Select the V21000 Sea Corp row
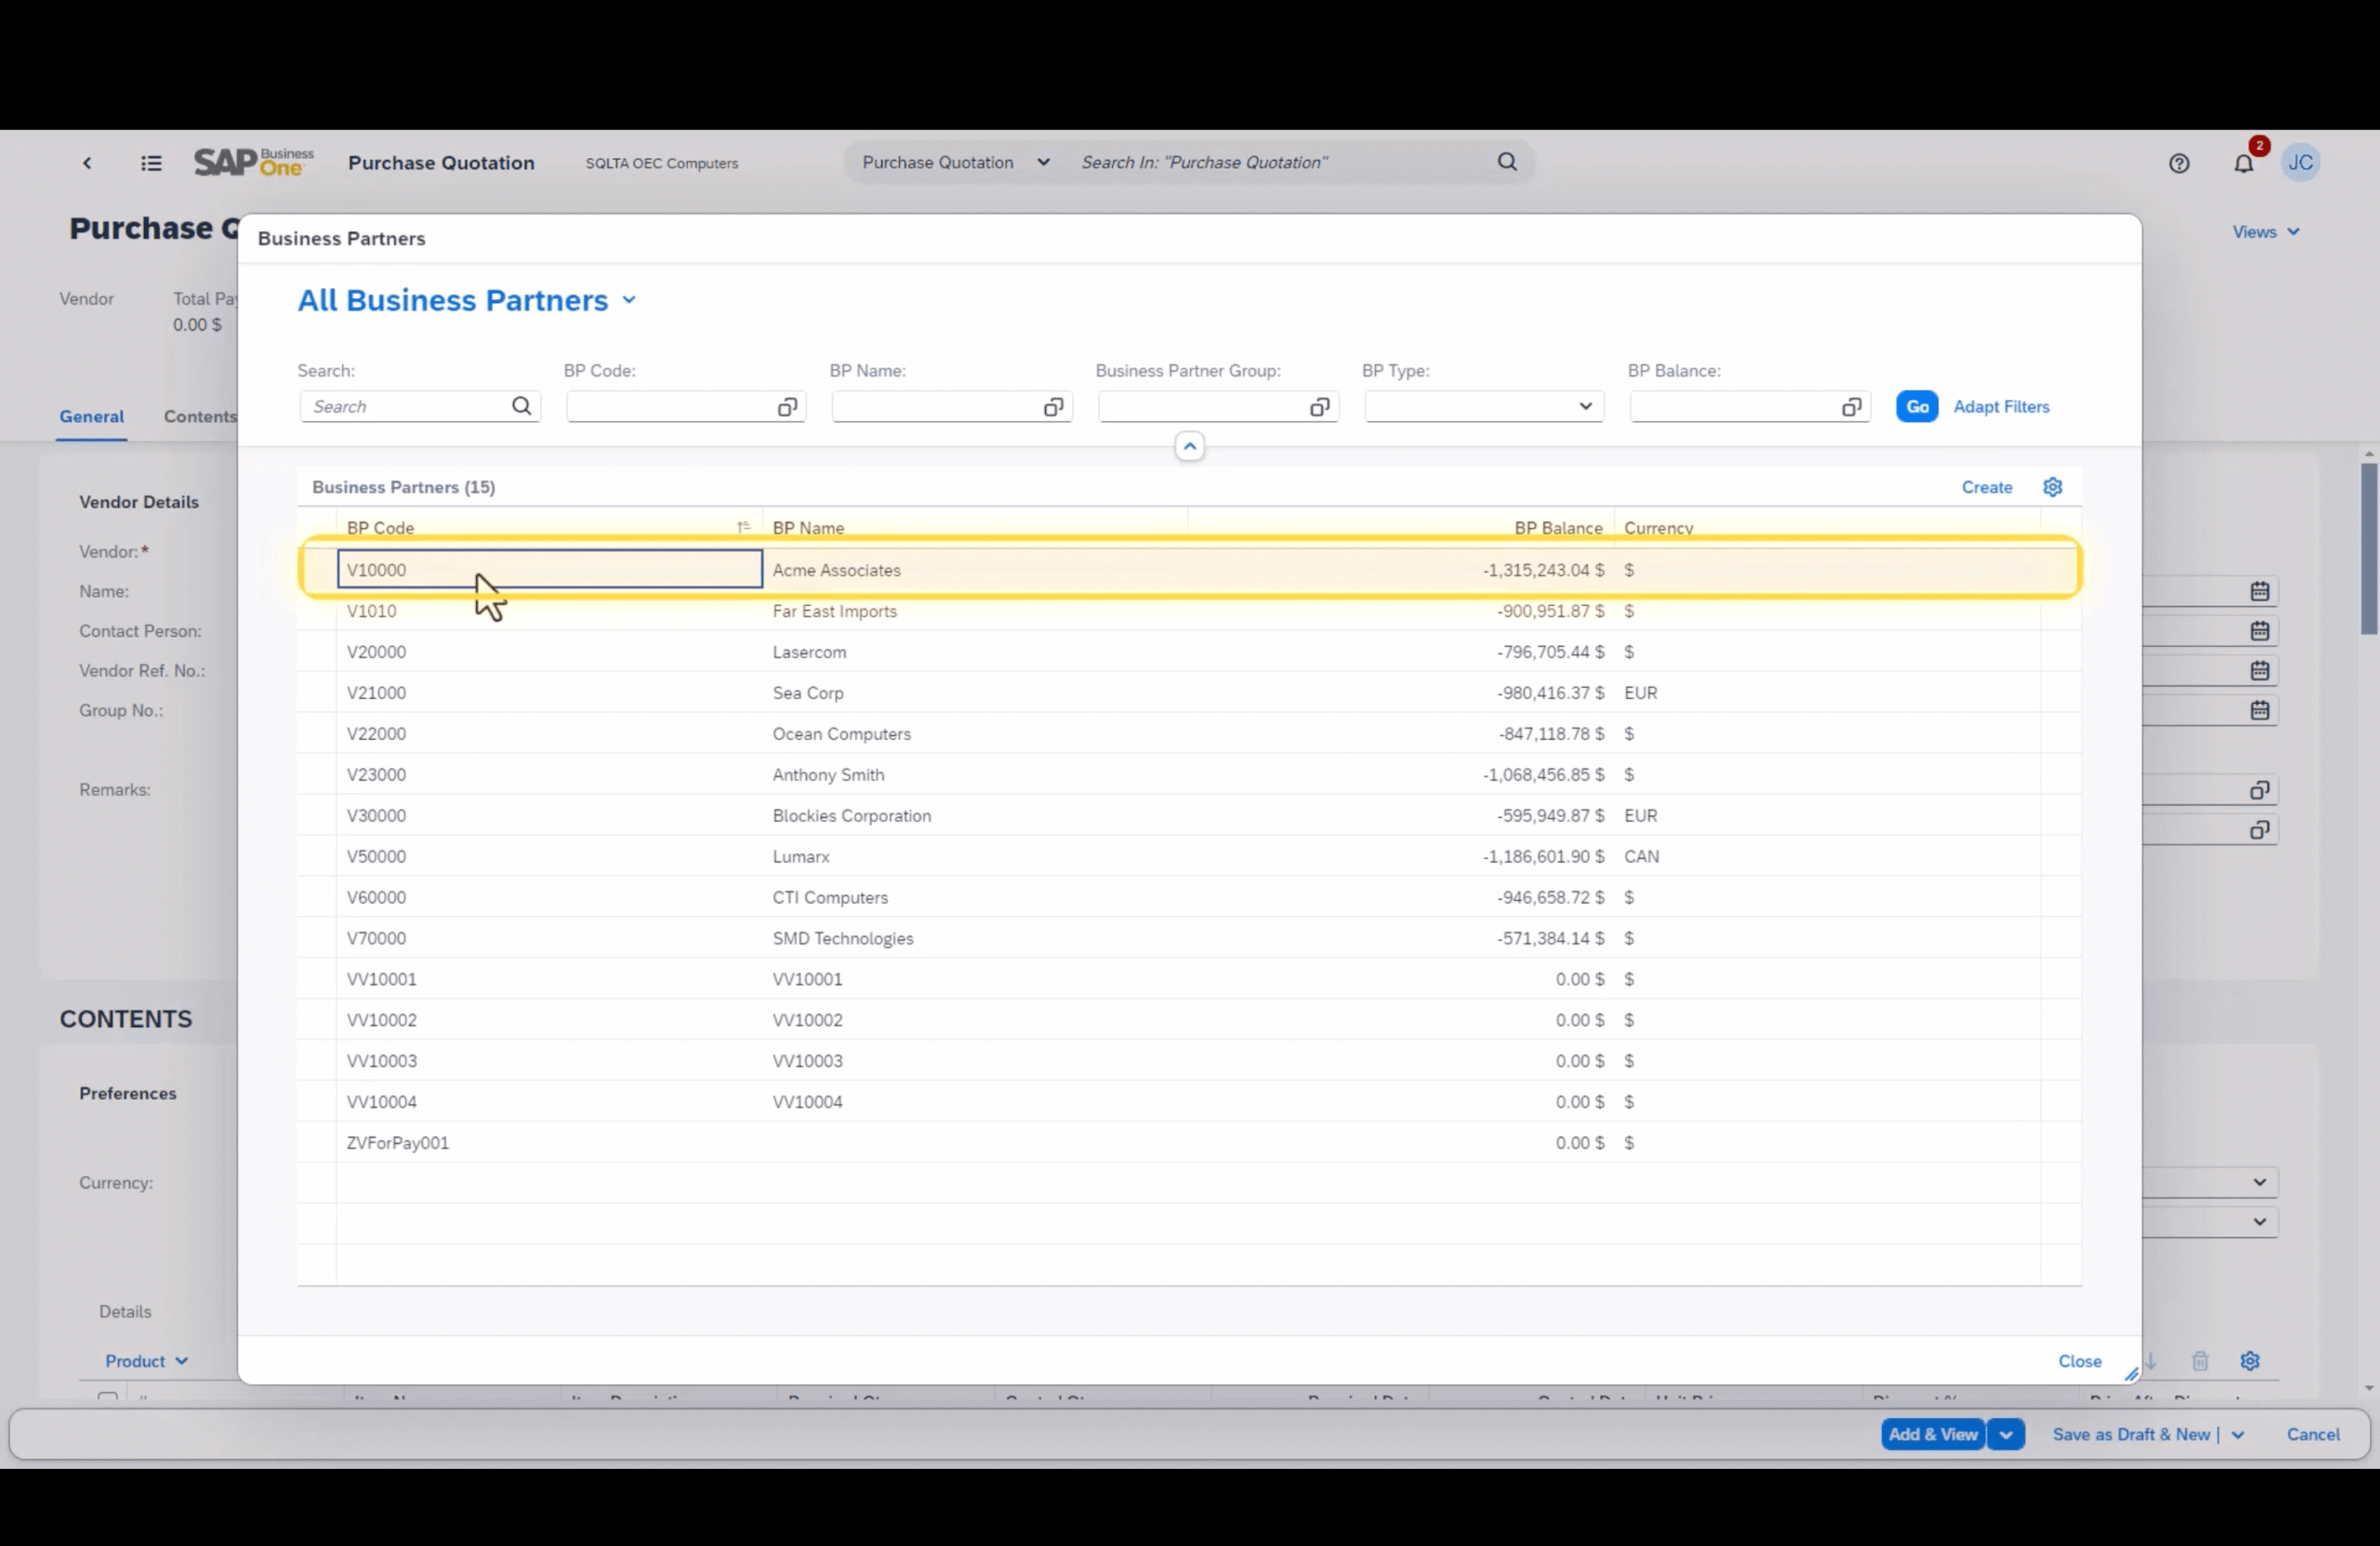The width and height of the screenshot is (2380, 1546). point(1189,692)
